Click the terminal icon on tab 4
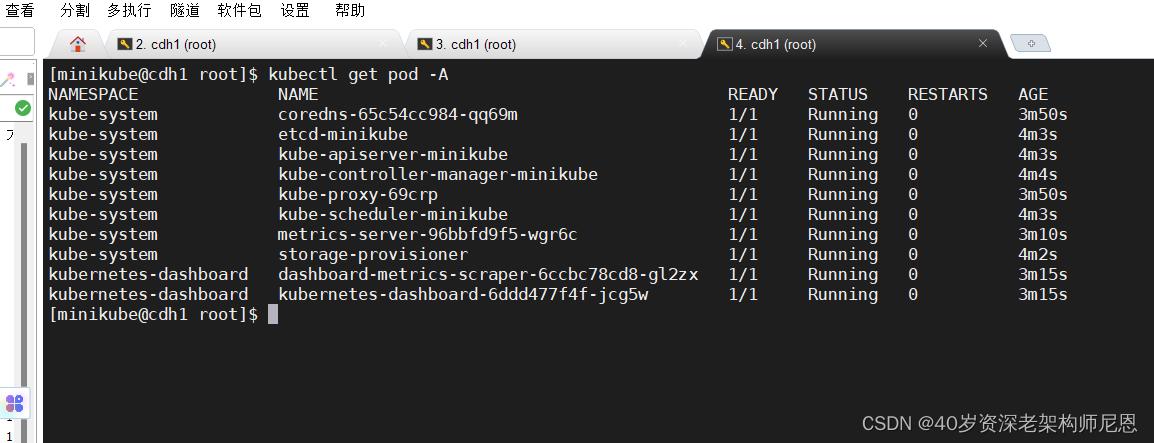 [725, 44]
